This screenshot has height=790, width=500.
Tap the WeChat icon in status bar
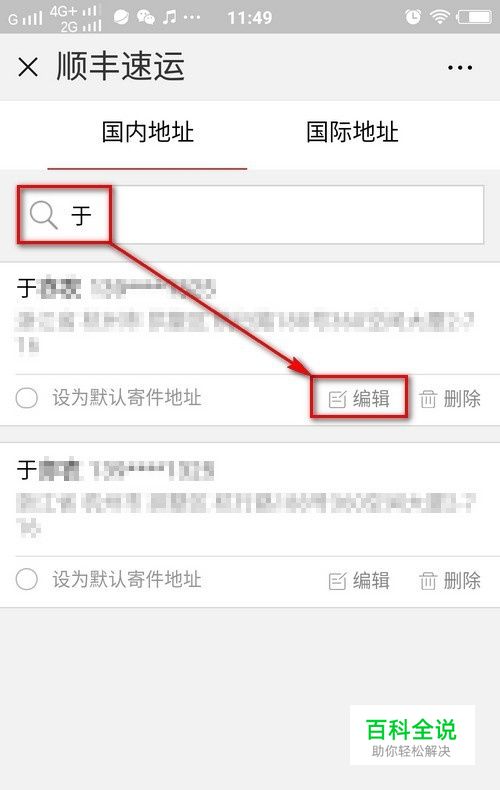coord(146,18)
